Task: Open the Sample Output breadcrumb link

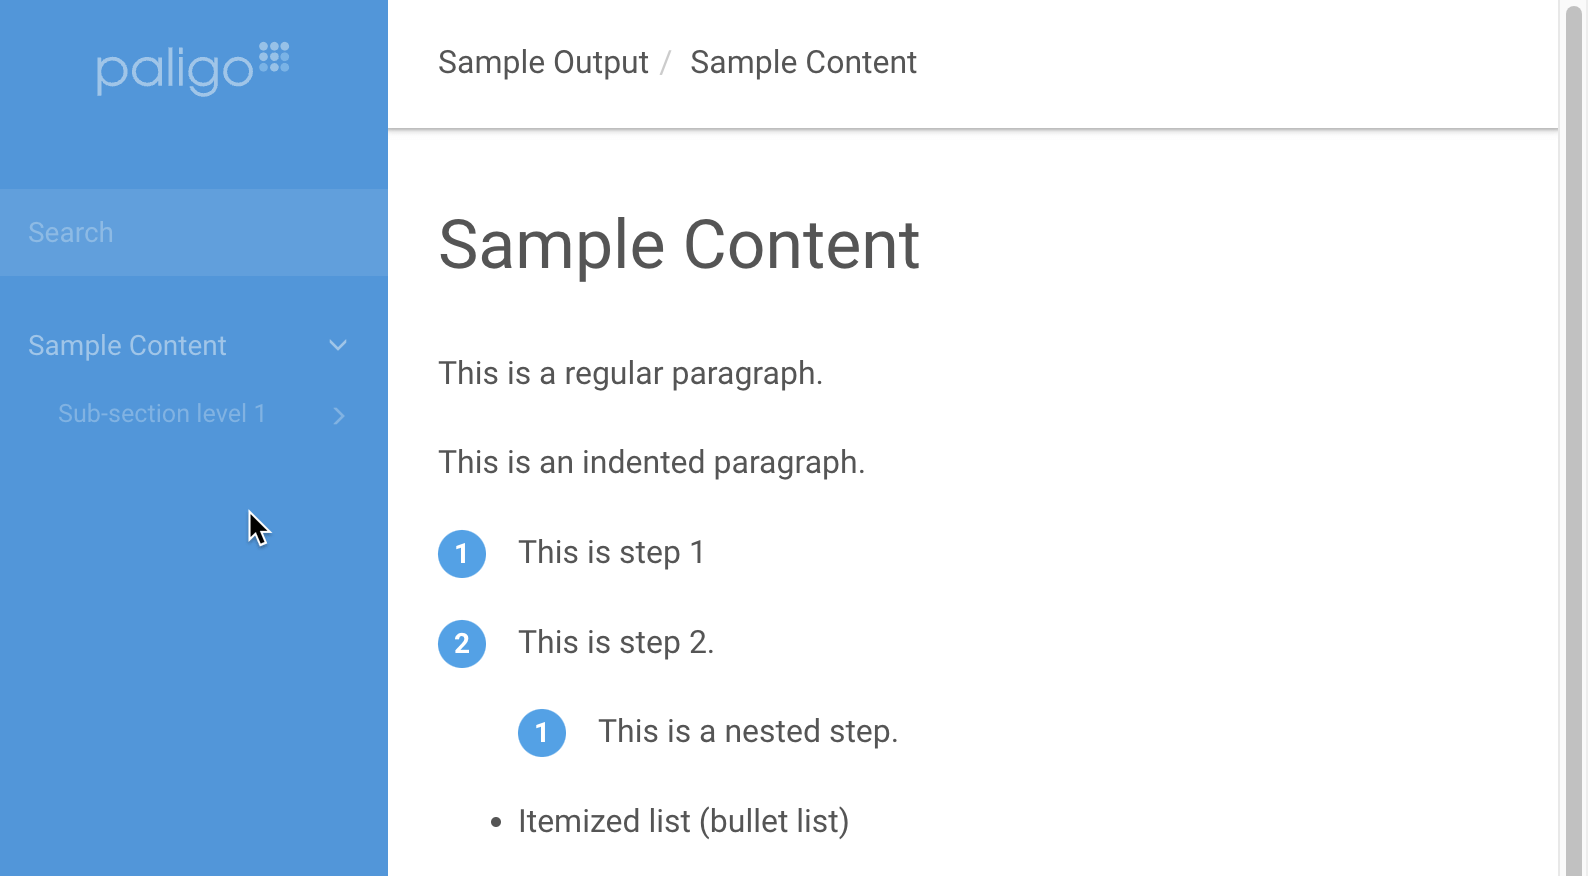Action: [543, 62]
